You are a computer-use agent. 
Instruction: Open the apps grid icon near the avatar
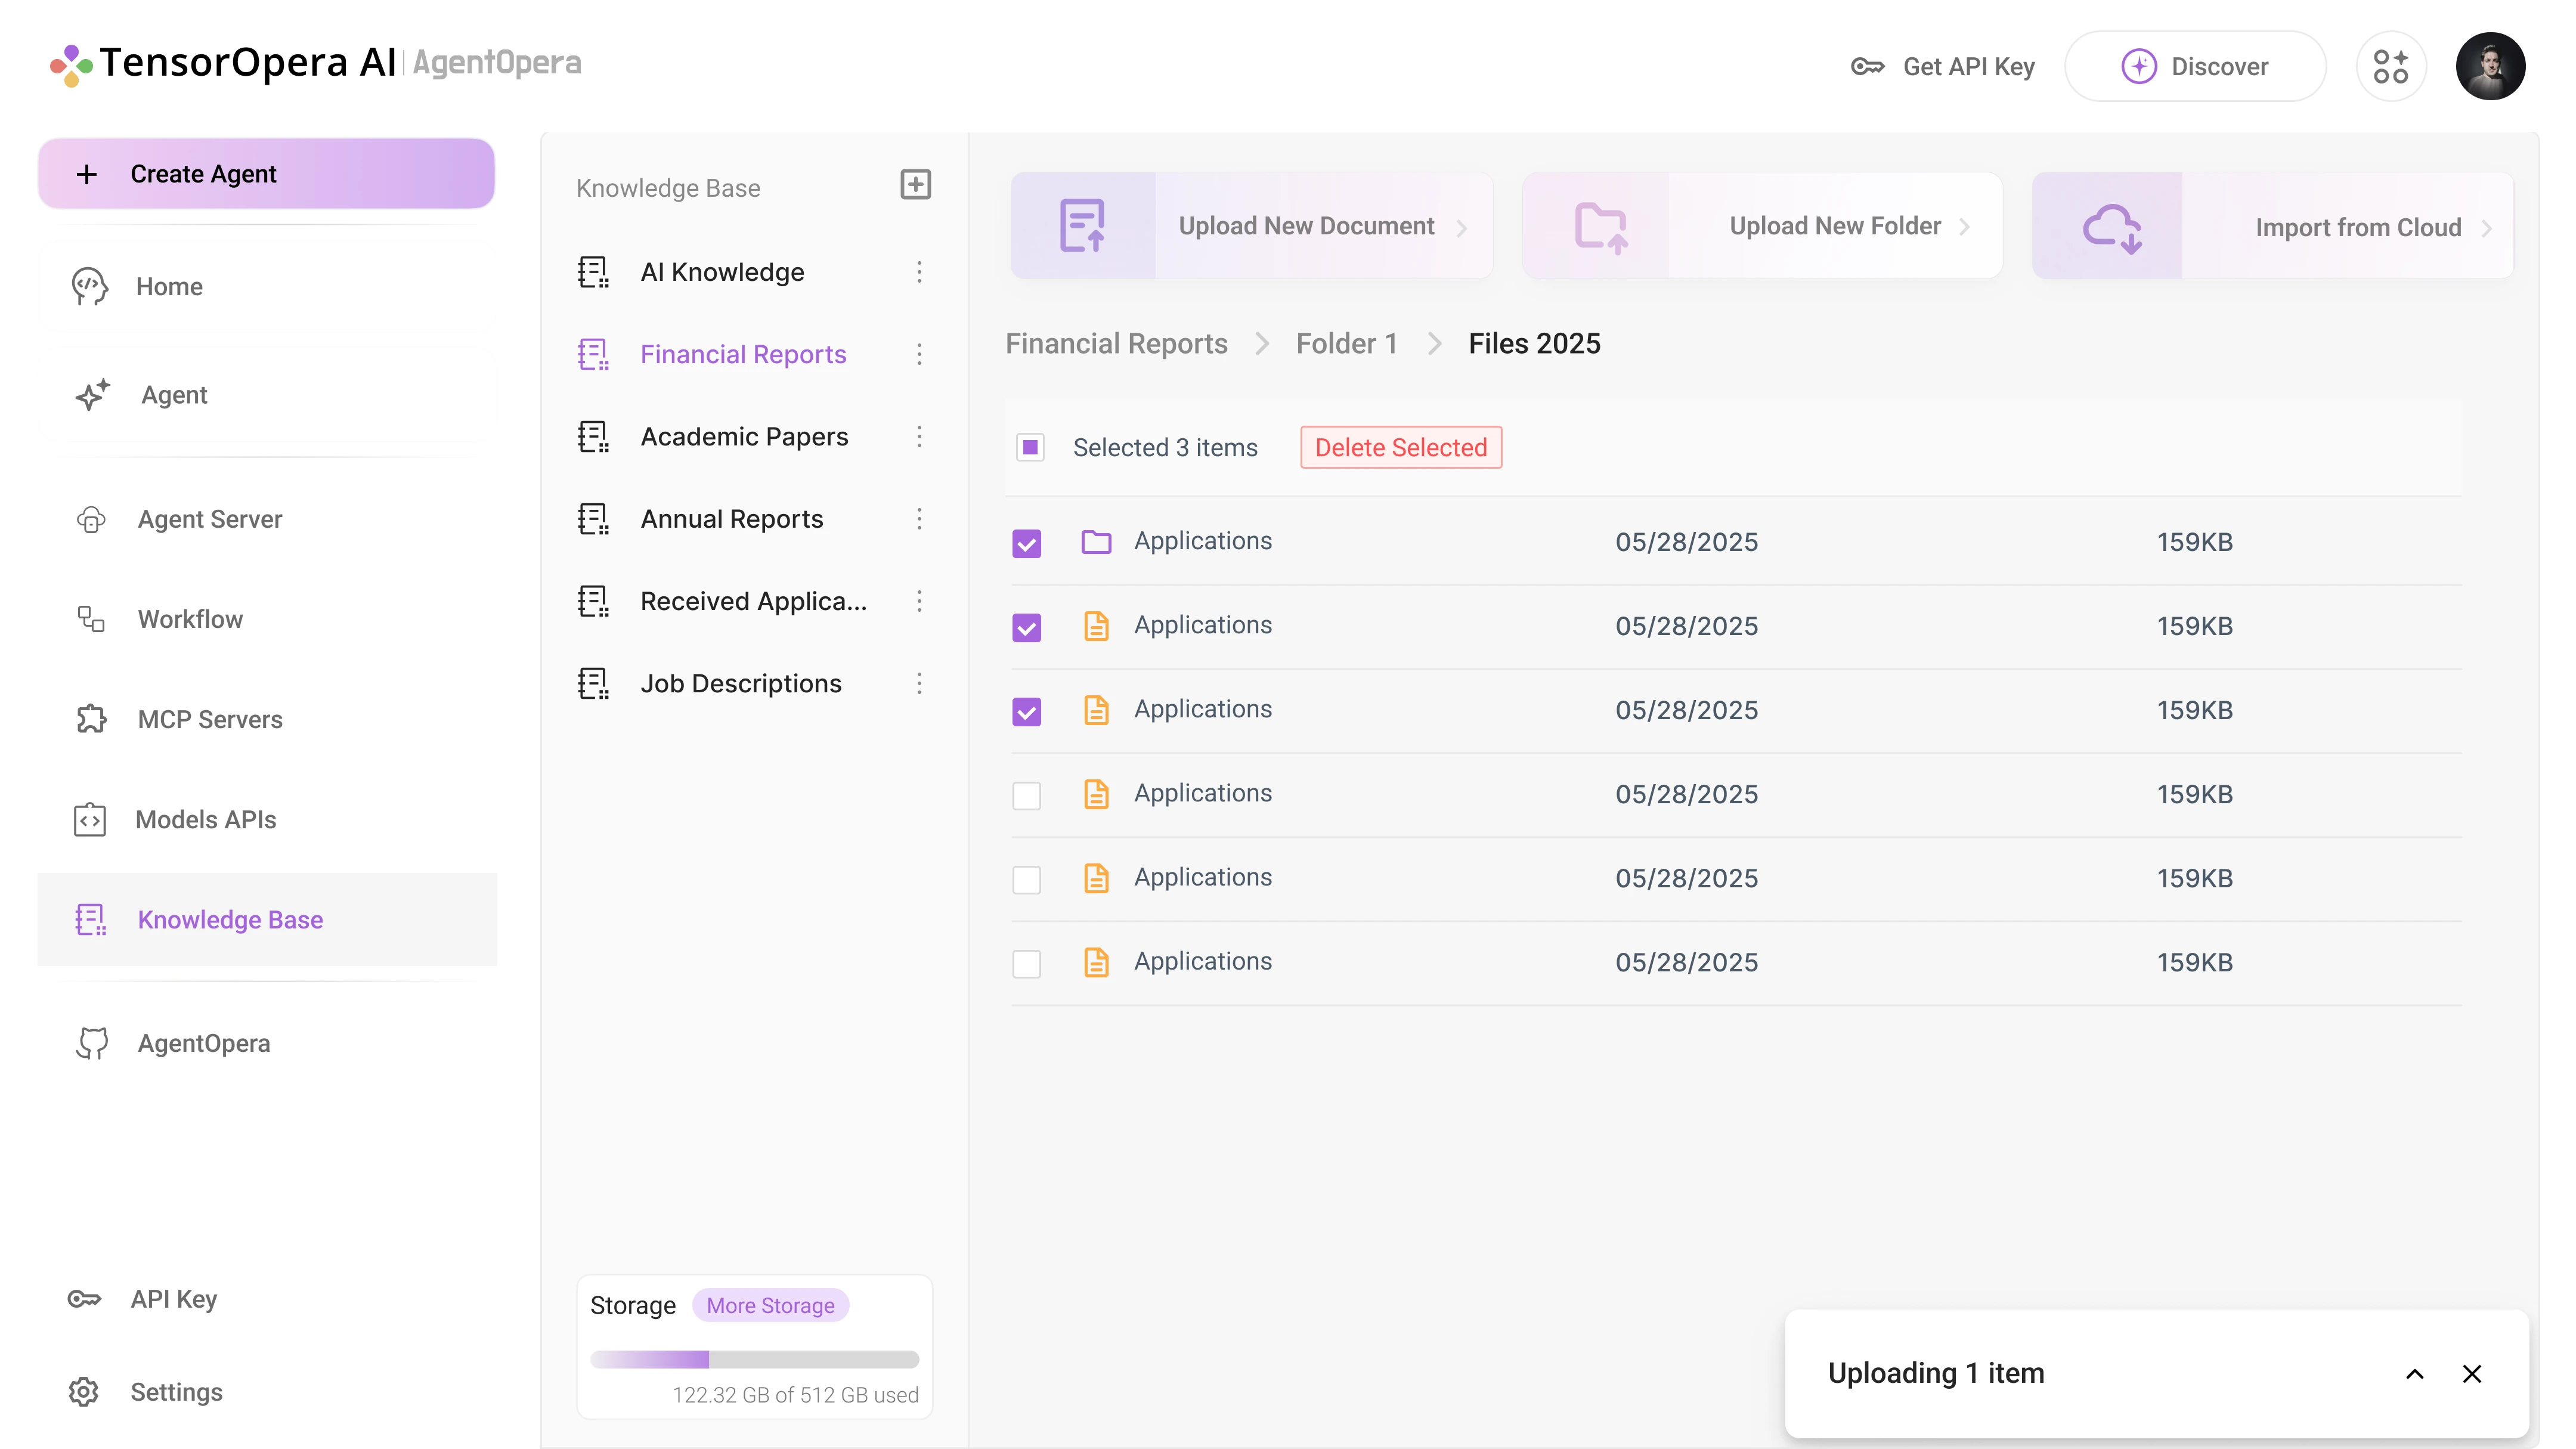[x=2391, y=66]
